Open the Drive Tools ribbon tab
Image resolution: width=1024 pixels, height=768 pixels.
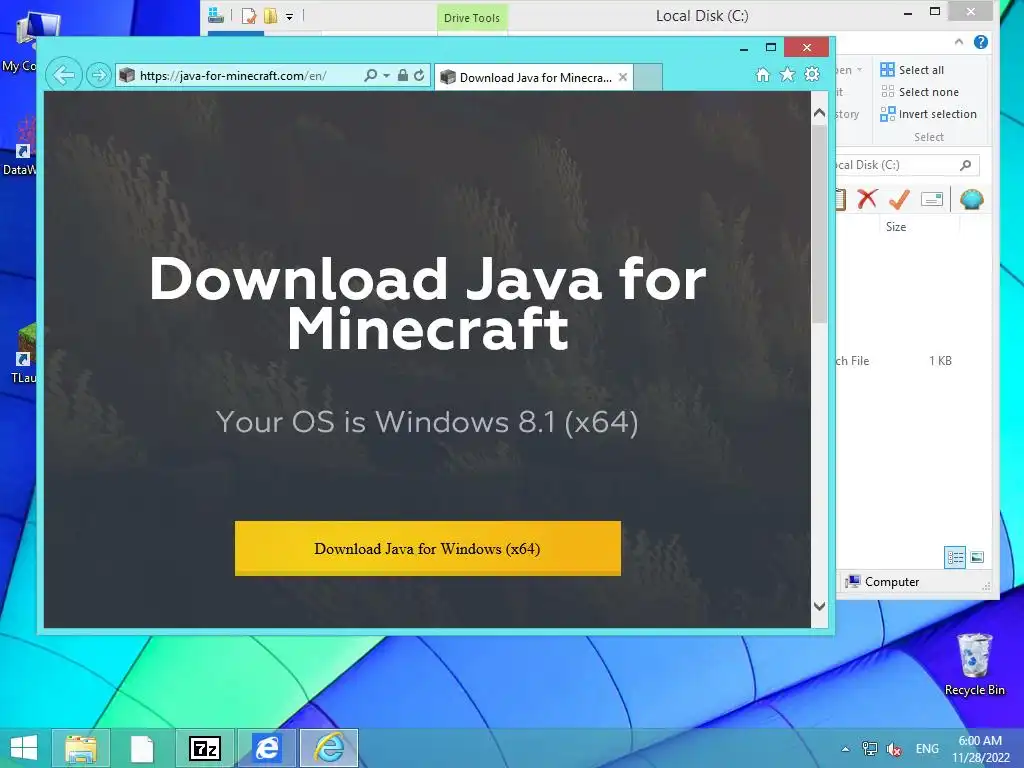472,18
